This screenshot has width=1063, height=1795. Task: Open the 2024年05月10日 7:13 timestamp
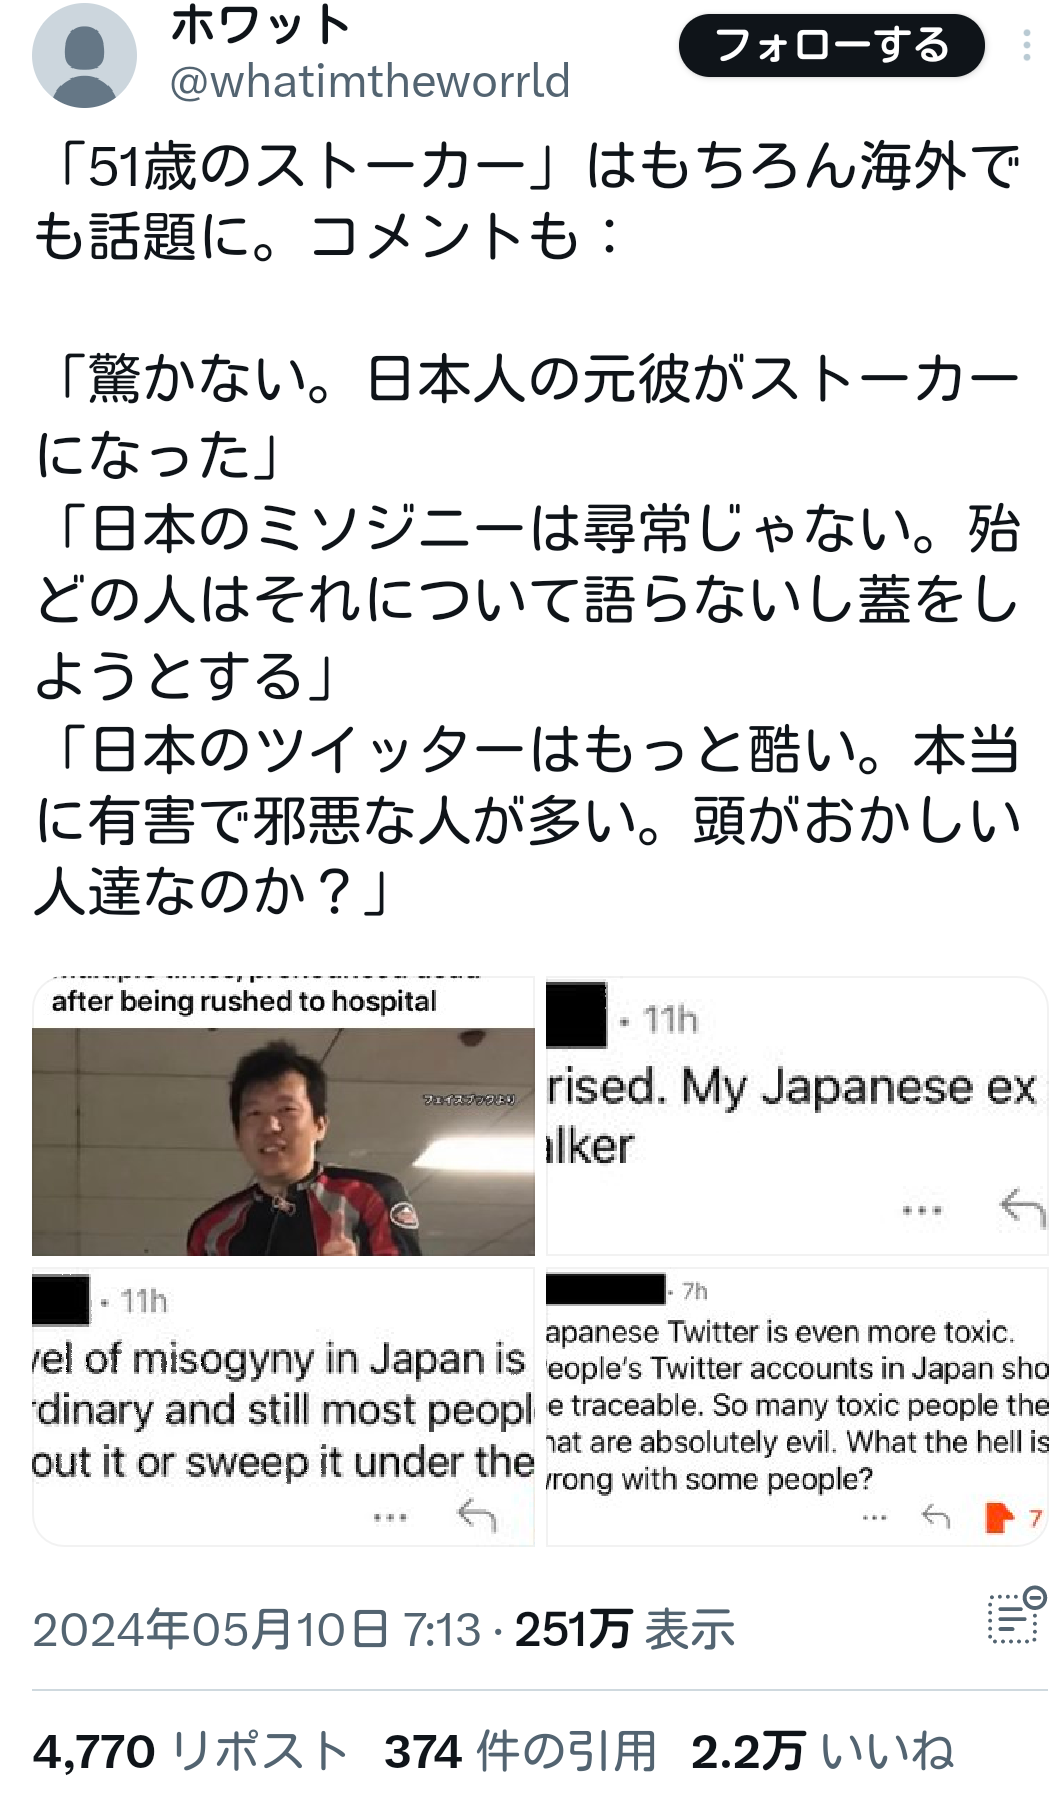point(257,1629)
